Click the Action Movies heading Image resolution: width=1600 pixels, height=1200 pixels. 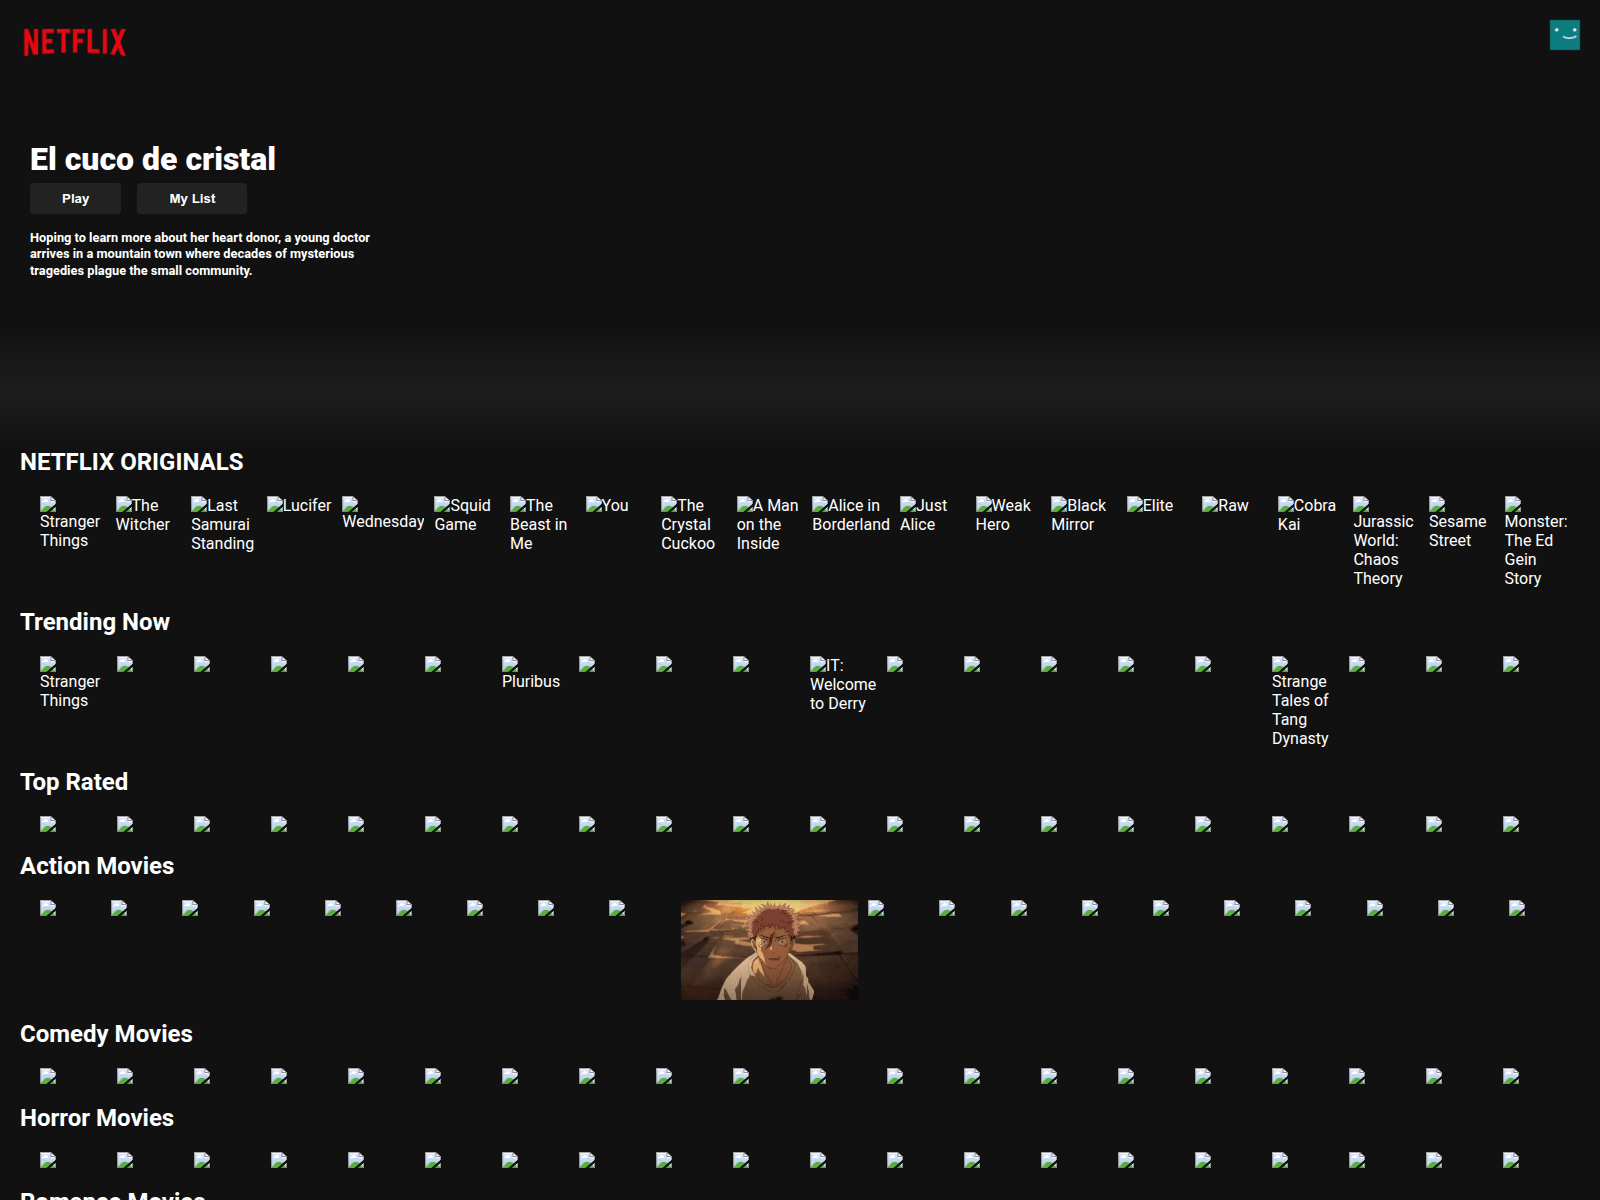97,866
